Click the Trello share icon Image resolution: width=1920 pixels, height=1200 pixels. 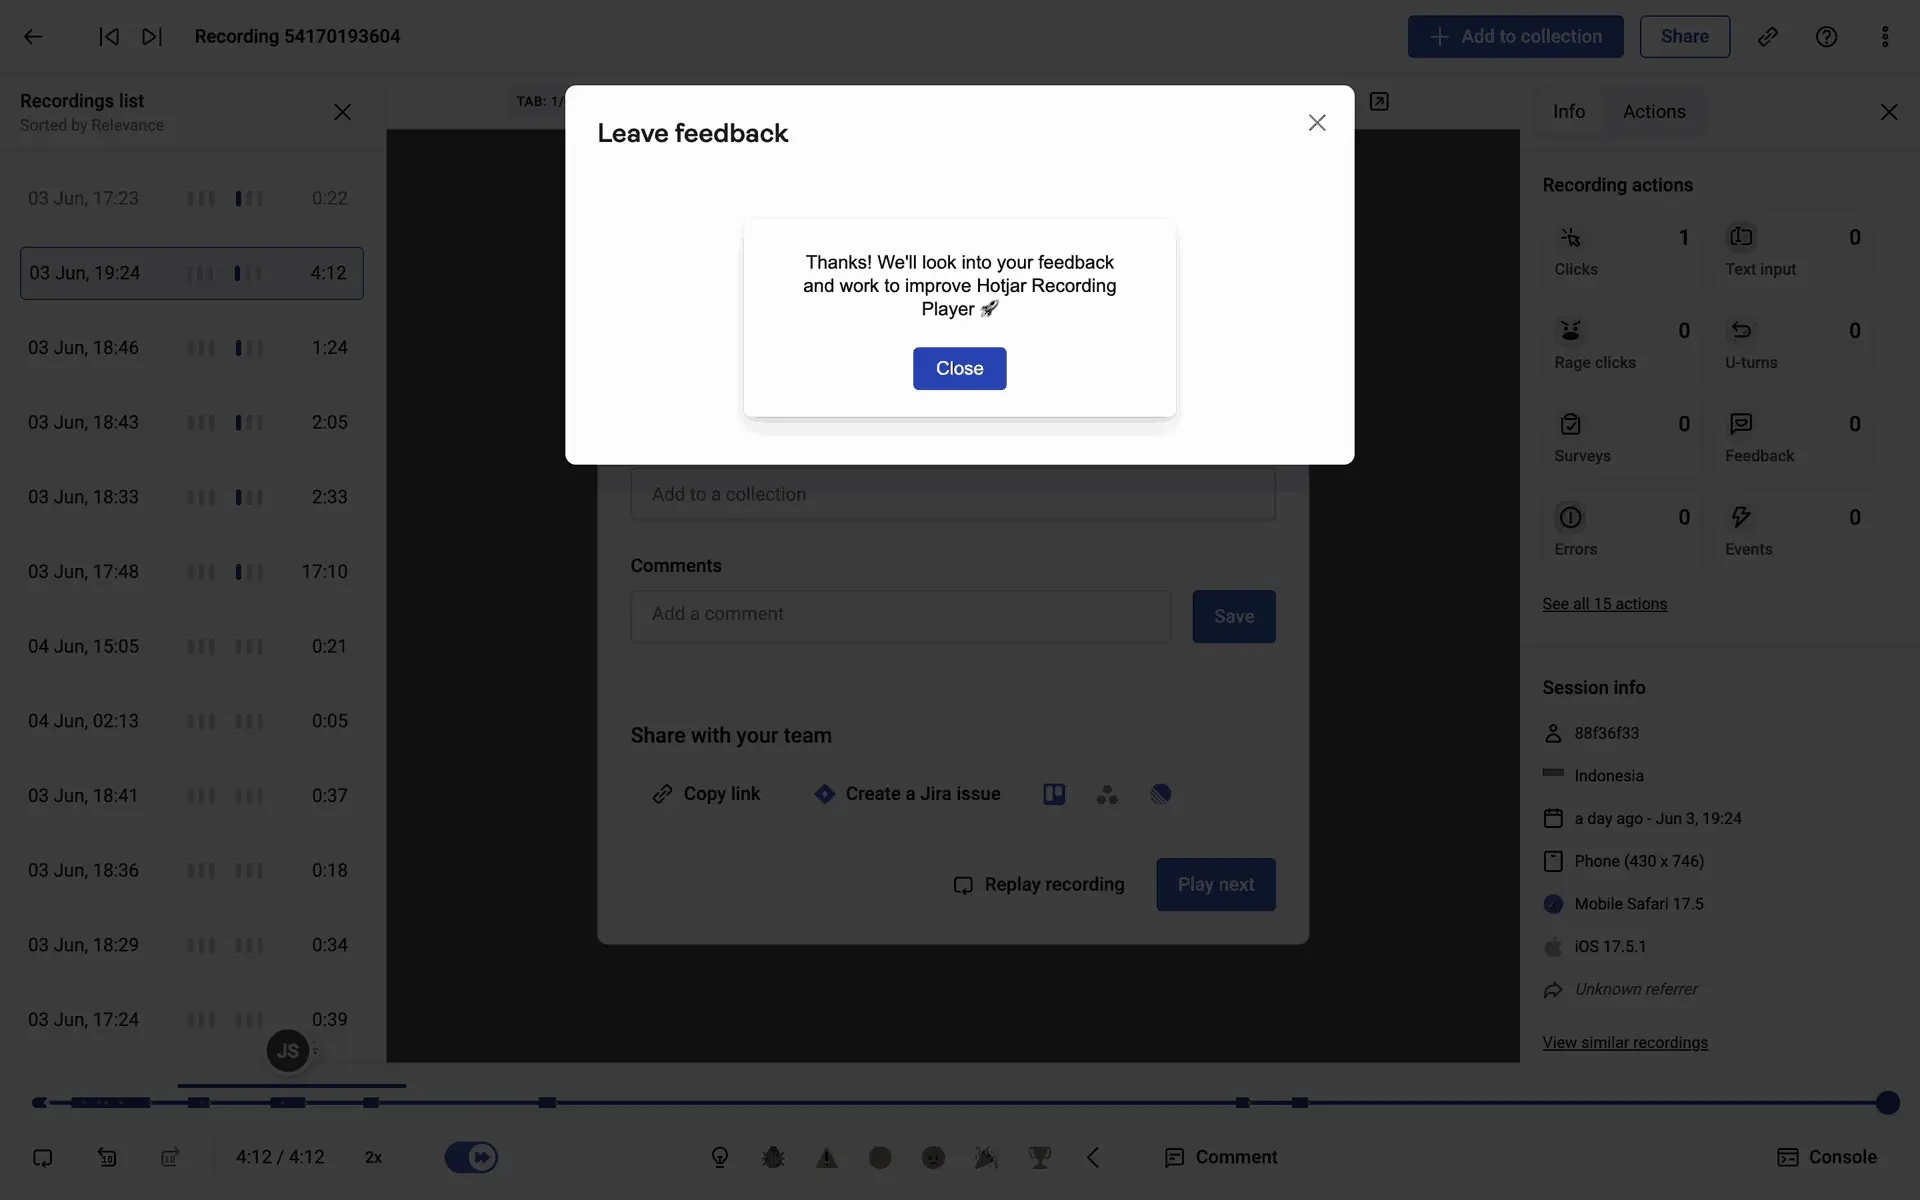(x=1054, y=794)
